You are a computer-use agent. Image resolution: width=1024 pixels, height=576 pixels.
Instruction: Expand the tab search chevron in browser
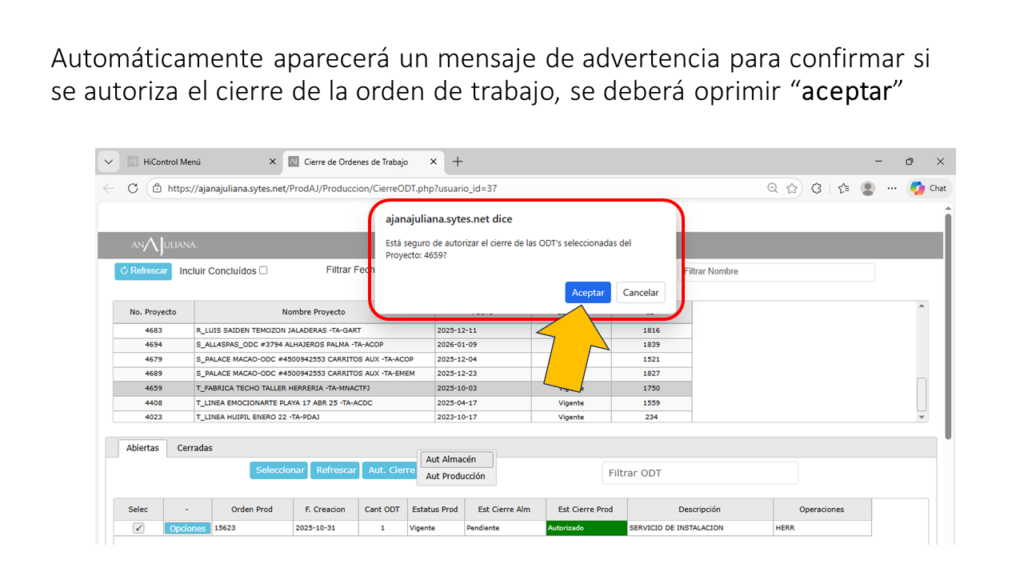tap(109, 161)
